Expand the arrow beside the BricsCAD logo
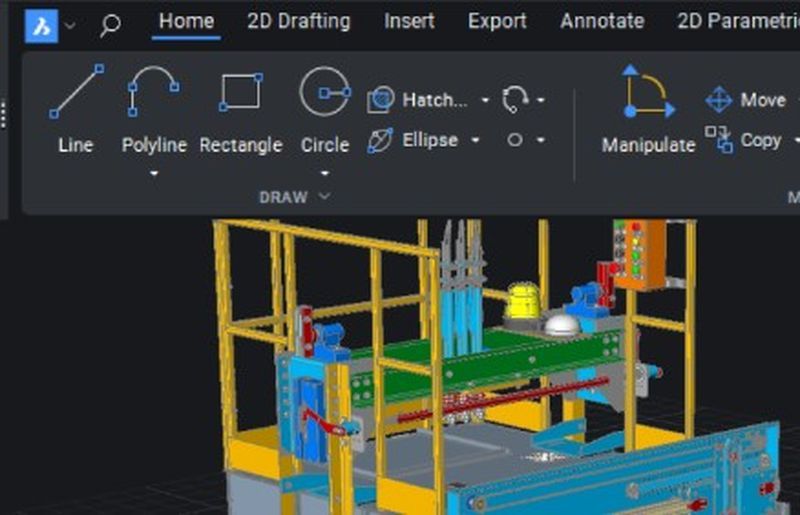Screen dimensions: 800x515 point(70,25)
